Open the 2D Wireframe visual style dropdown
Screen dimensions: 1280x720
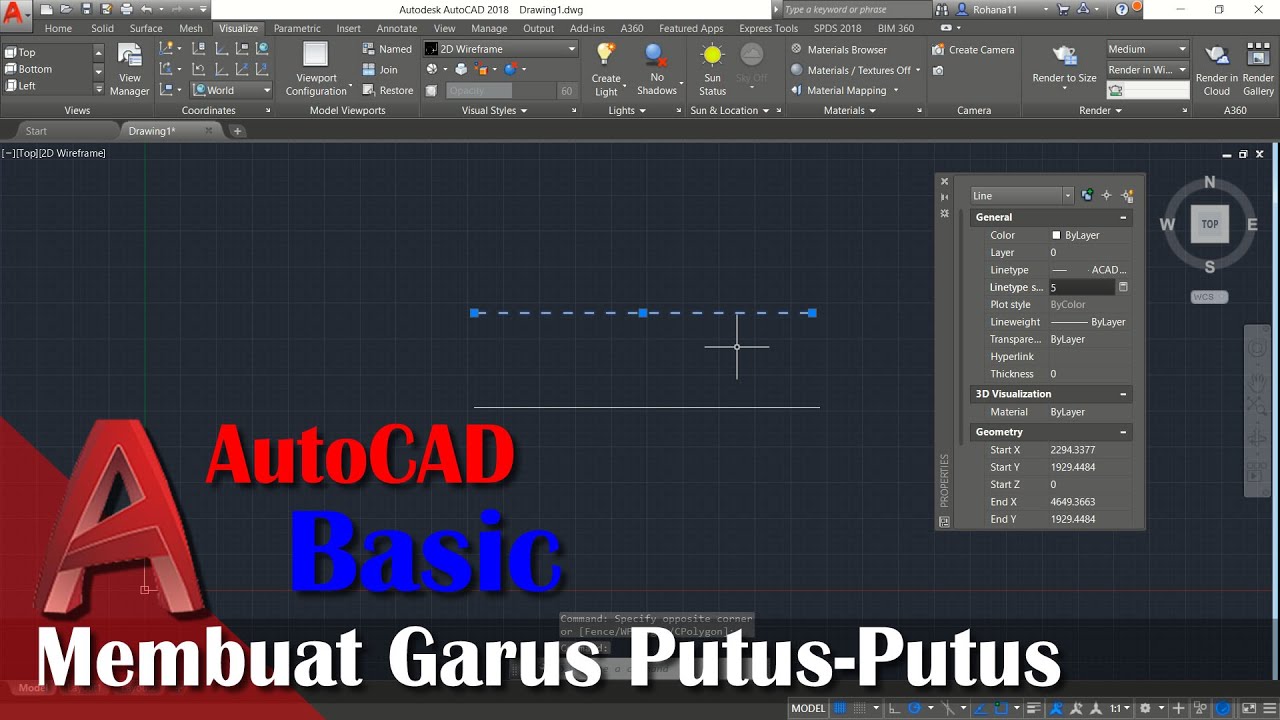coord(500,49)
